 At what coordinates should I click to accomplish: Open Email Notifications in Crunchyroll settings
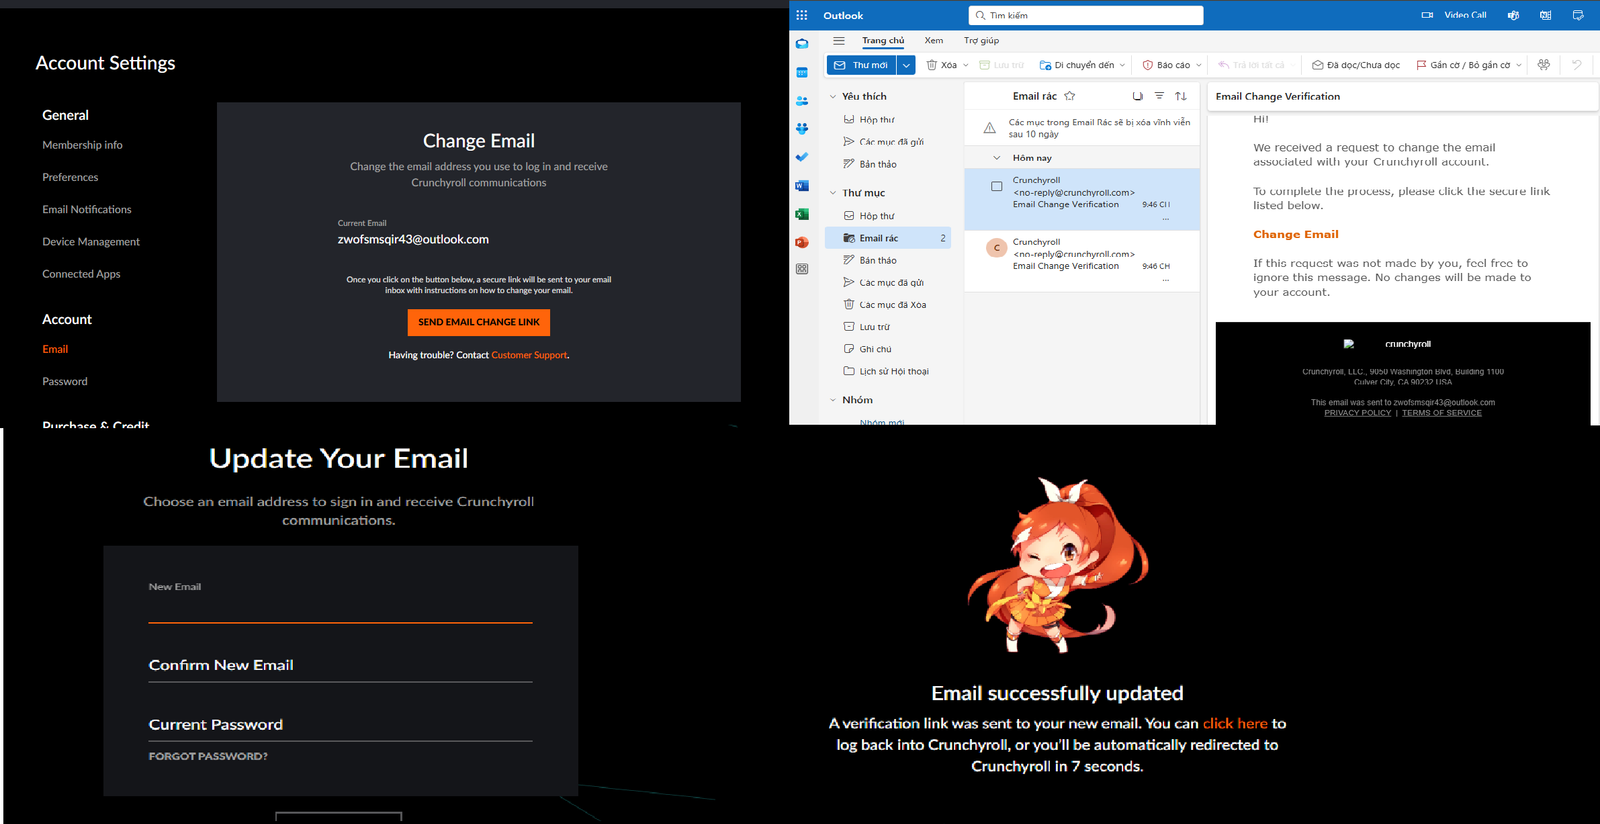(87, 209)
